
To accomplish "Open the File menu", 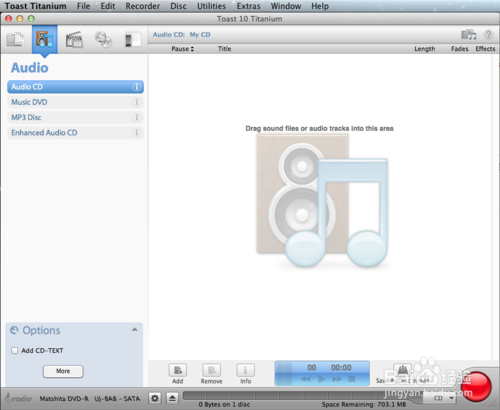I will [x=83, y=6].
